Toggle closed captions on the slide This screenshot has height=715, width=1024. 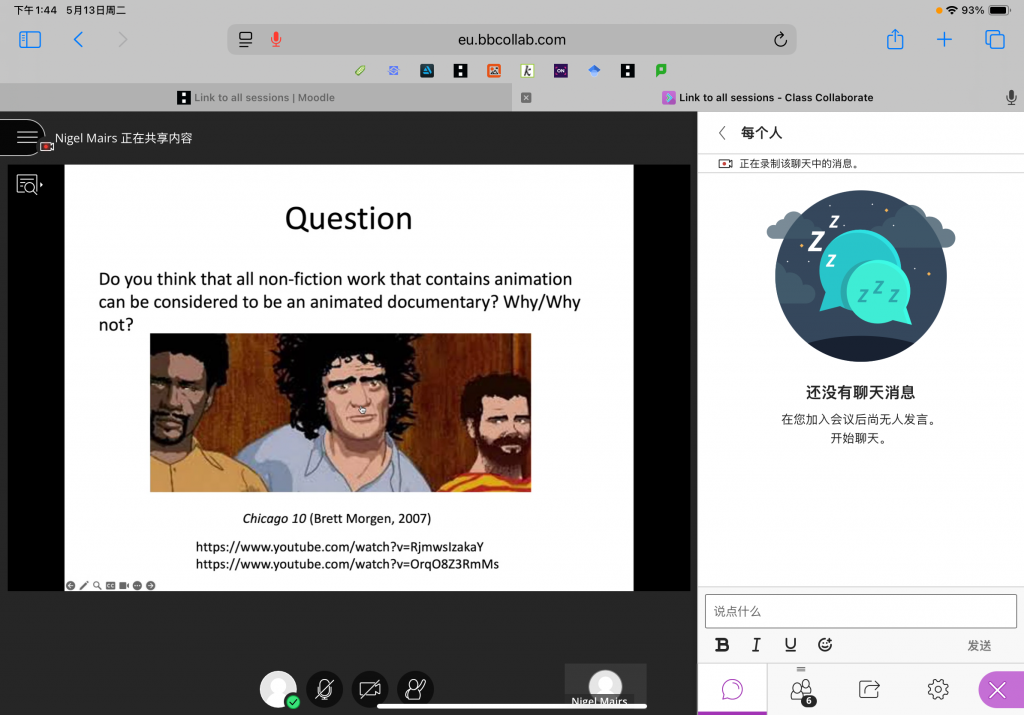(x=110, y=586)
